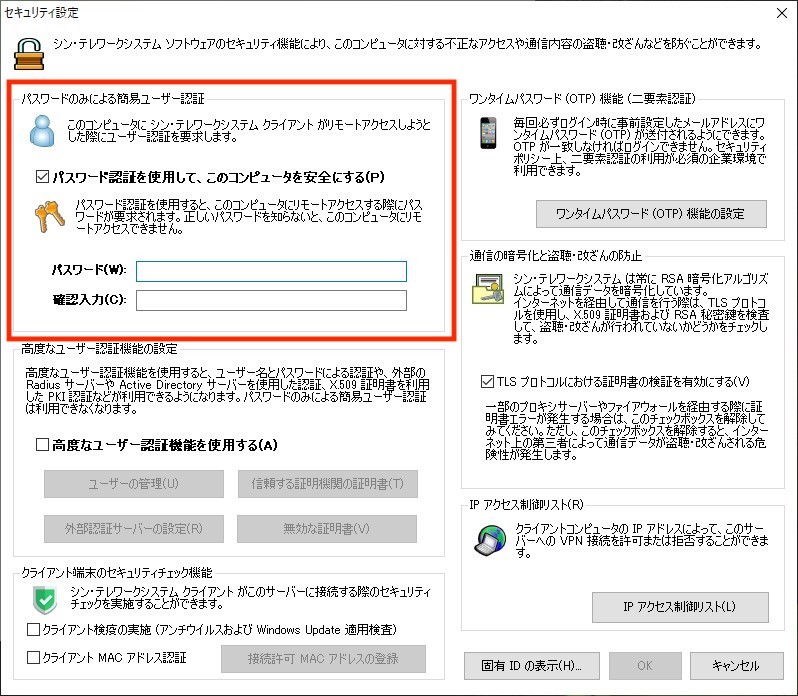This screenshot has width=798, height=696.
Task: Click 外部認証サーバーの設定(R) button
Action: [x=134, y=529]
